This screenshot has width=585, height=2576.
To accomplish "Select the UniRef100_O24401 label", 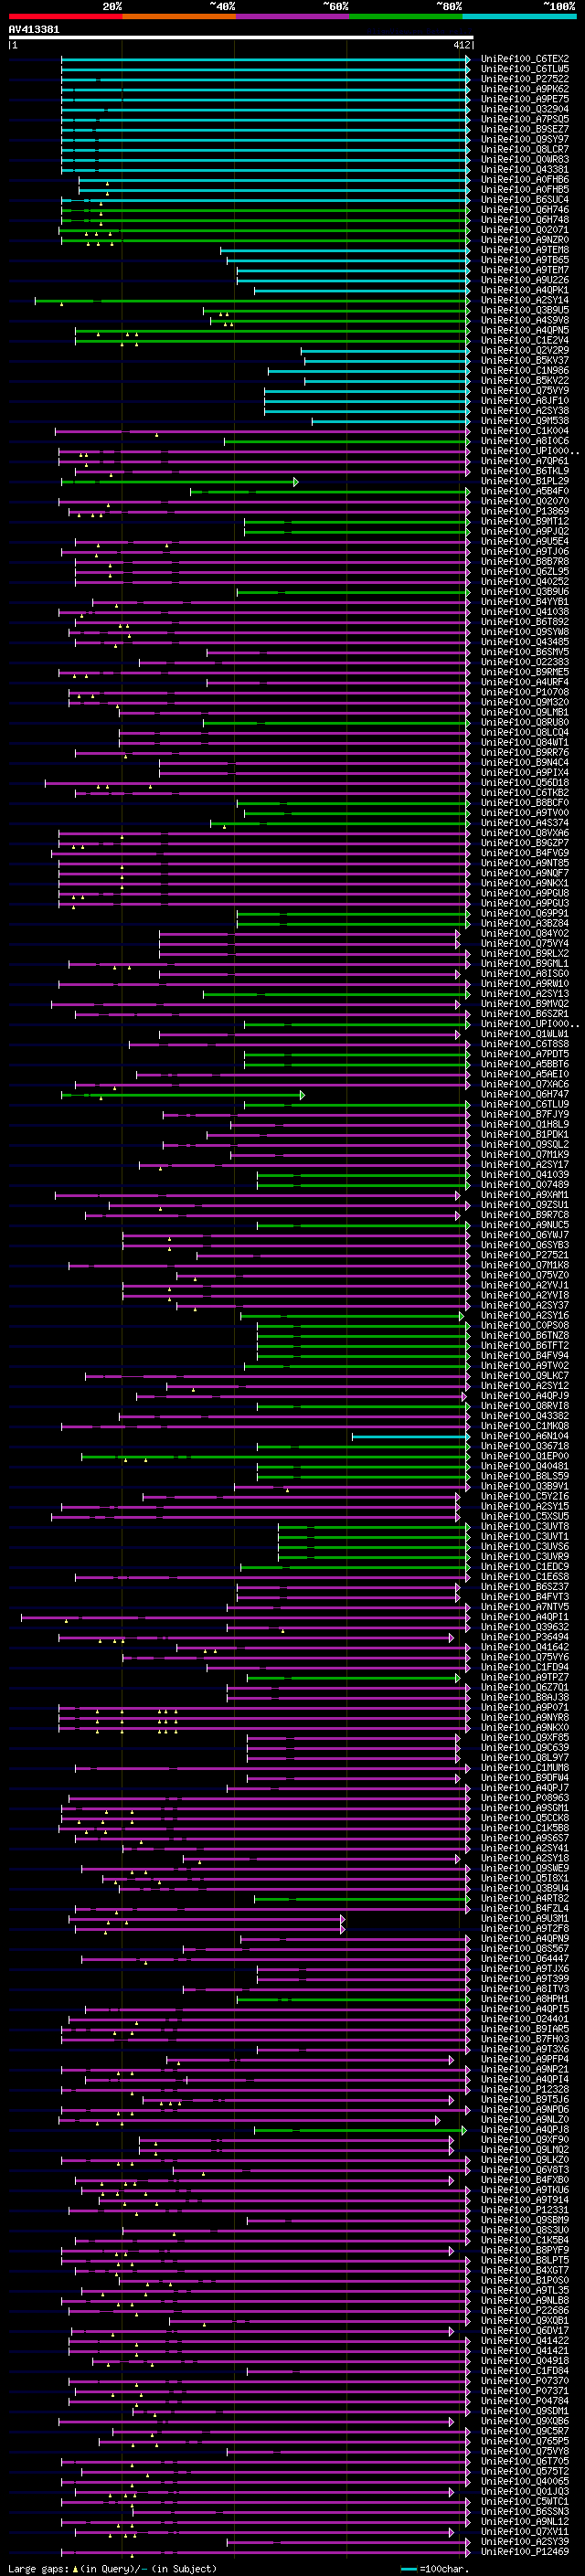I will pyautogui.click(x=524, y=2018).
